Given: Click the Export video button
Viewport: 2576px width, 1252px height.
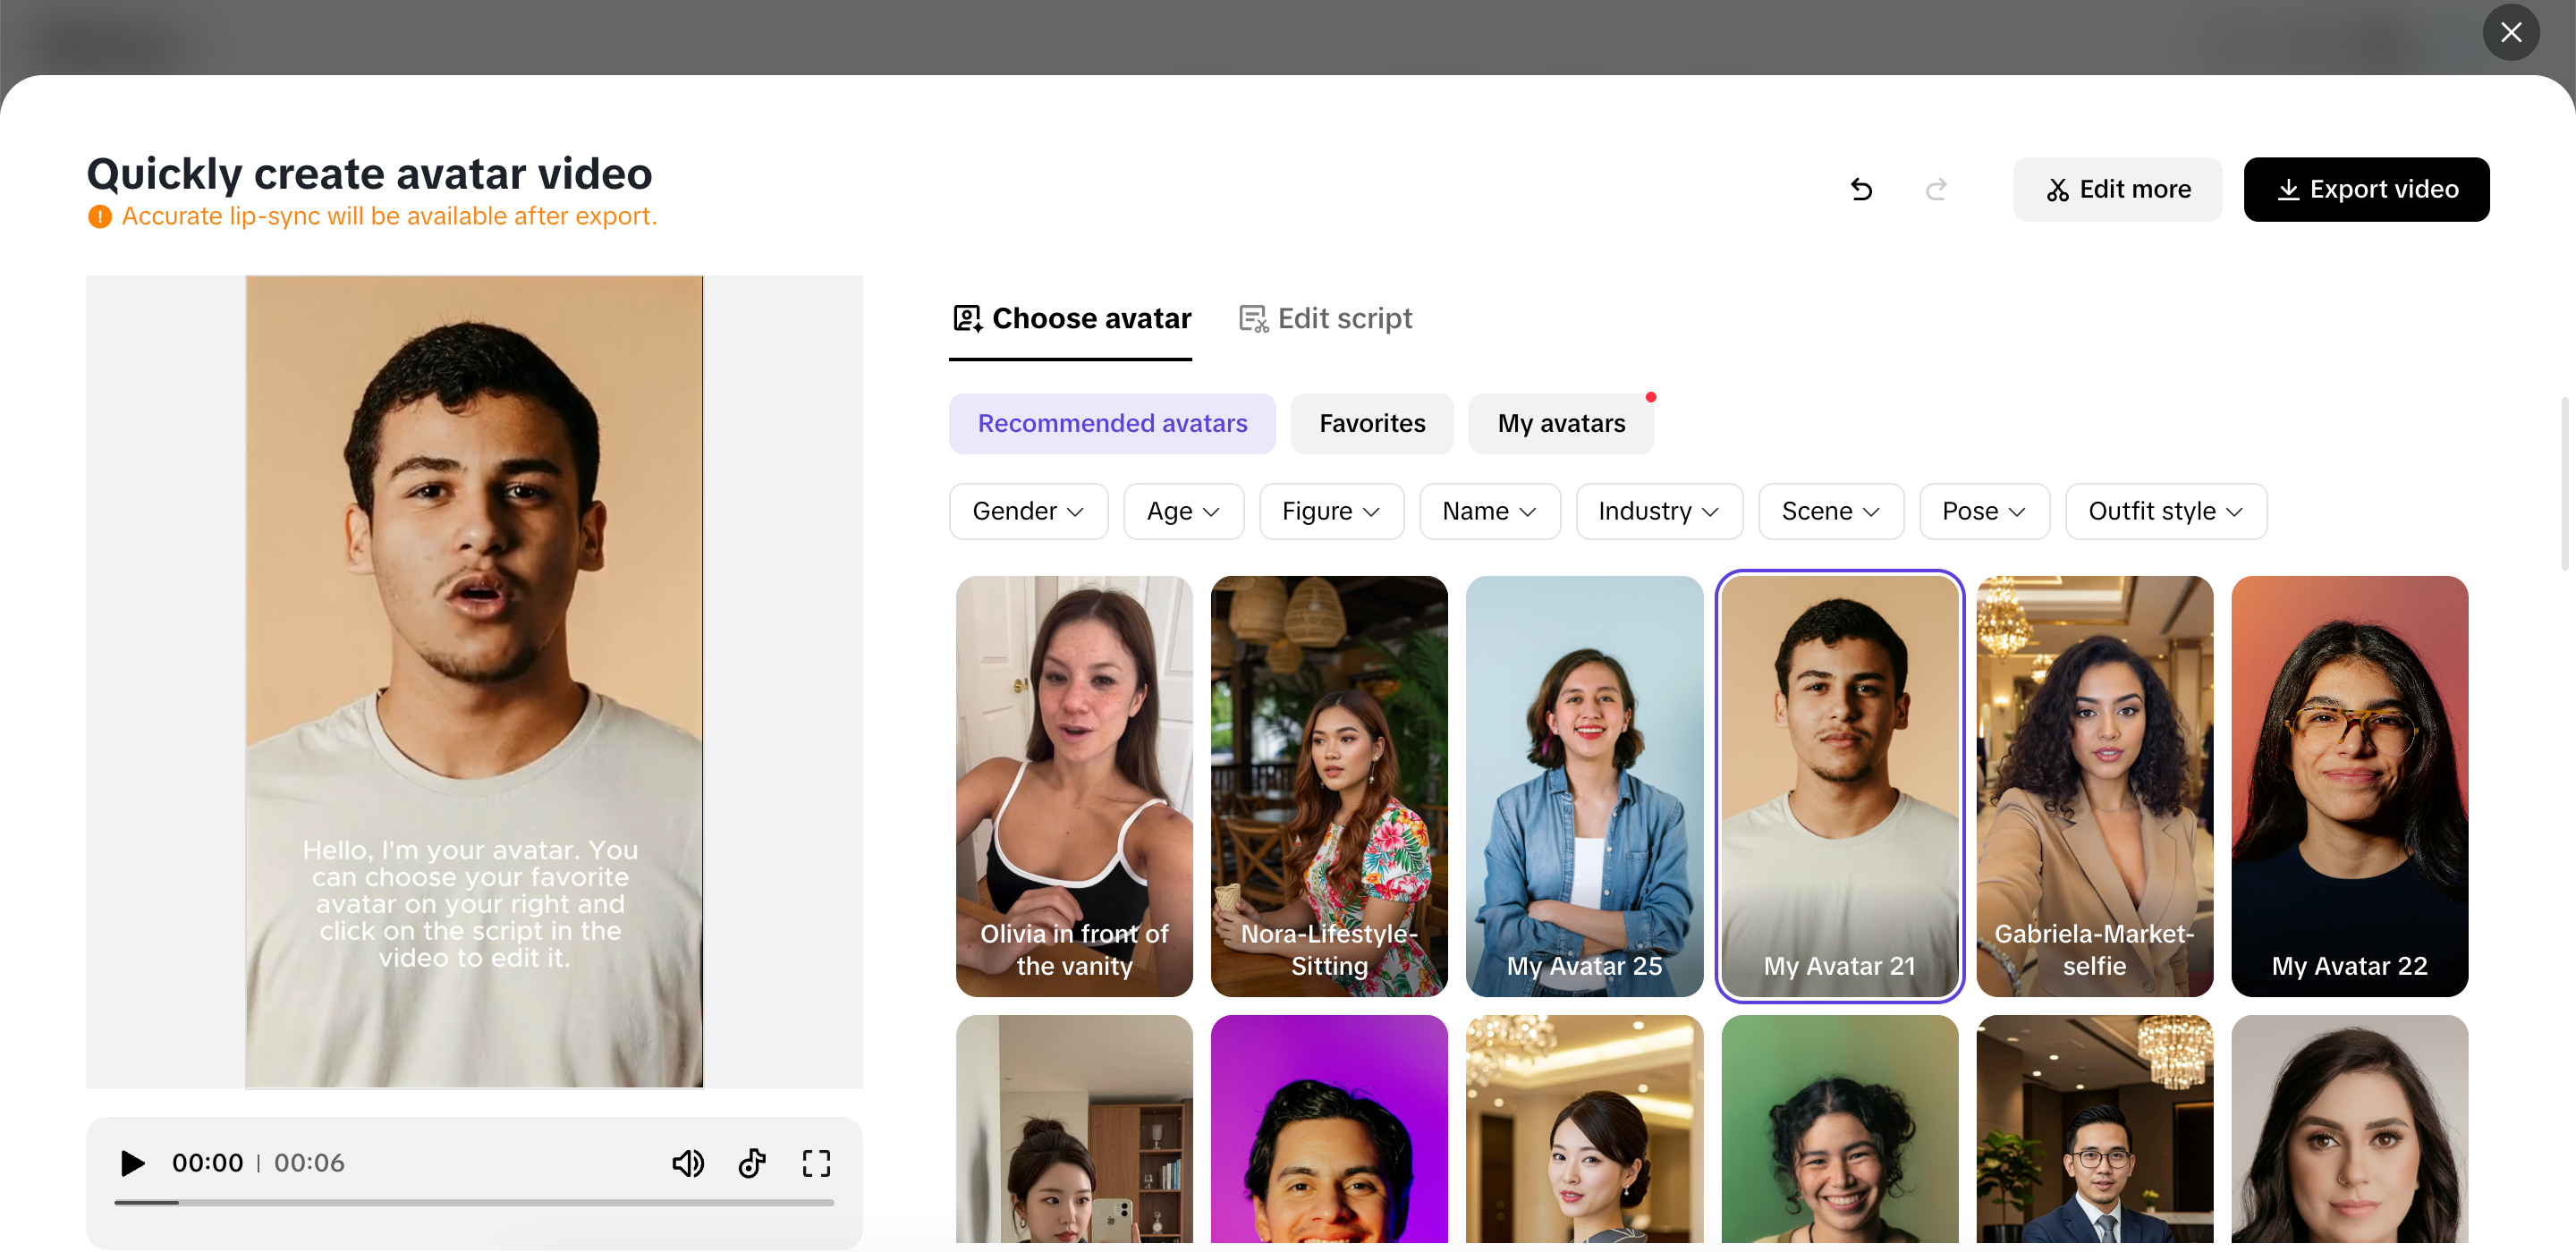Looking at the screenshot, I should click(2366, 189).
